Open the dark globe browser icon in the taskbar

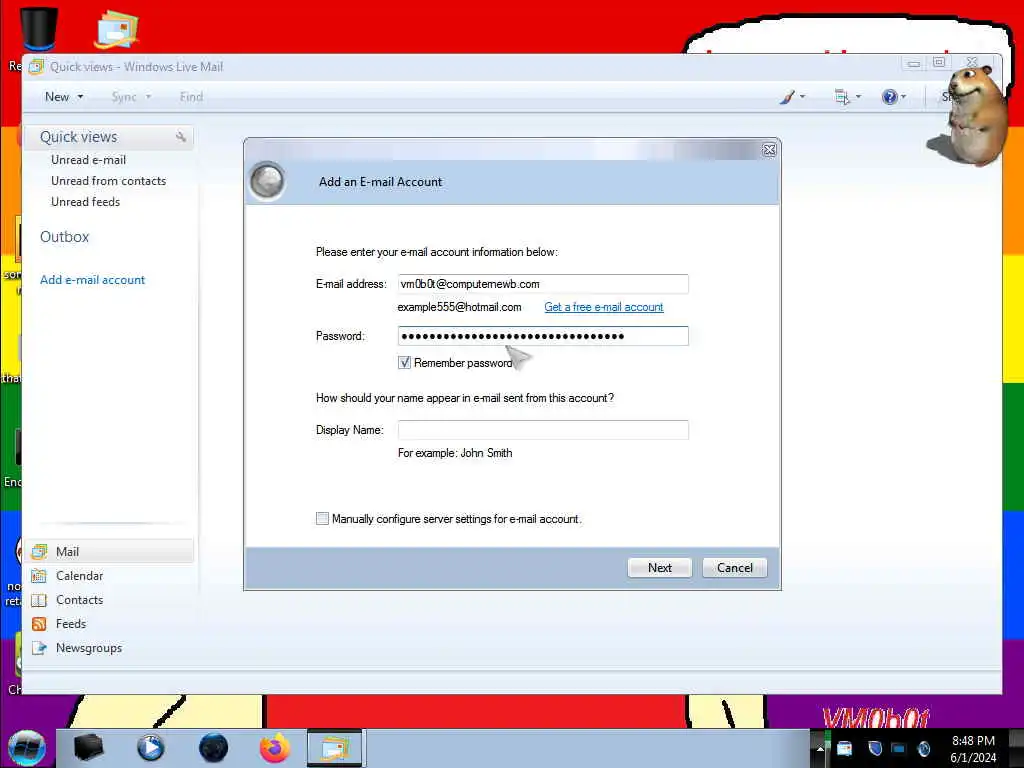click(213, 748)
